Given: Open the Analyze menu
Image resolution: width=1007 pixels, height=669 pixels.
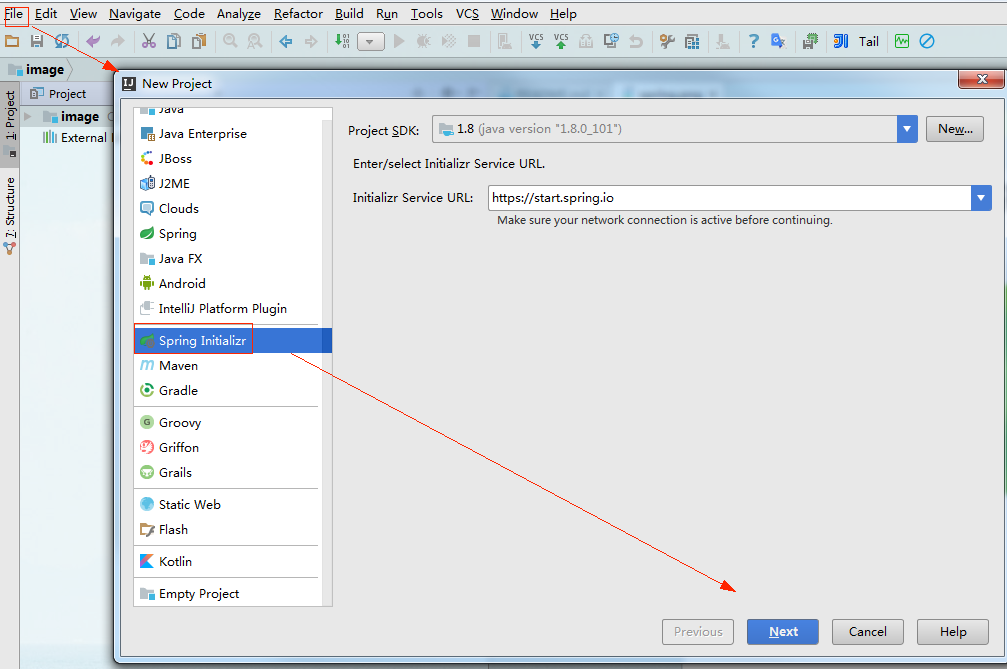Looking at the screenshot, I should [x=239, y=13].
